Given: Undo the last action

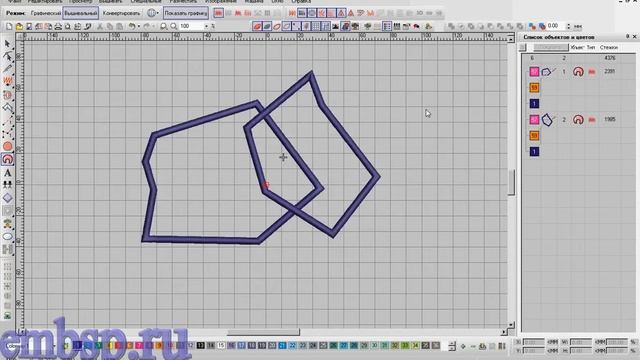Looking at the screenshot, I should [131, 27].
